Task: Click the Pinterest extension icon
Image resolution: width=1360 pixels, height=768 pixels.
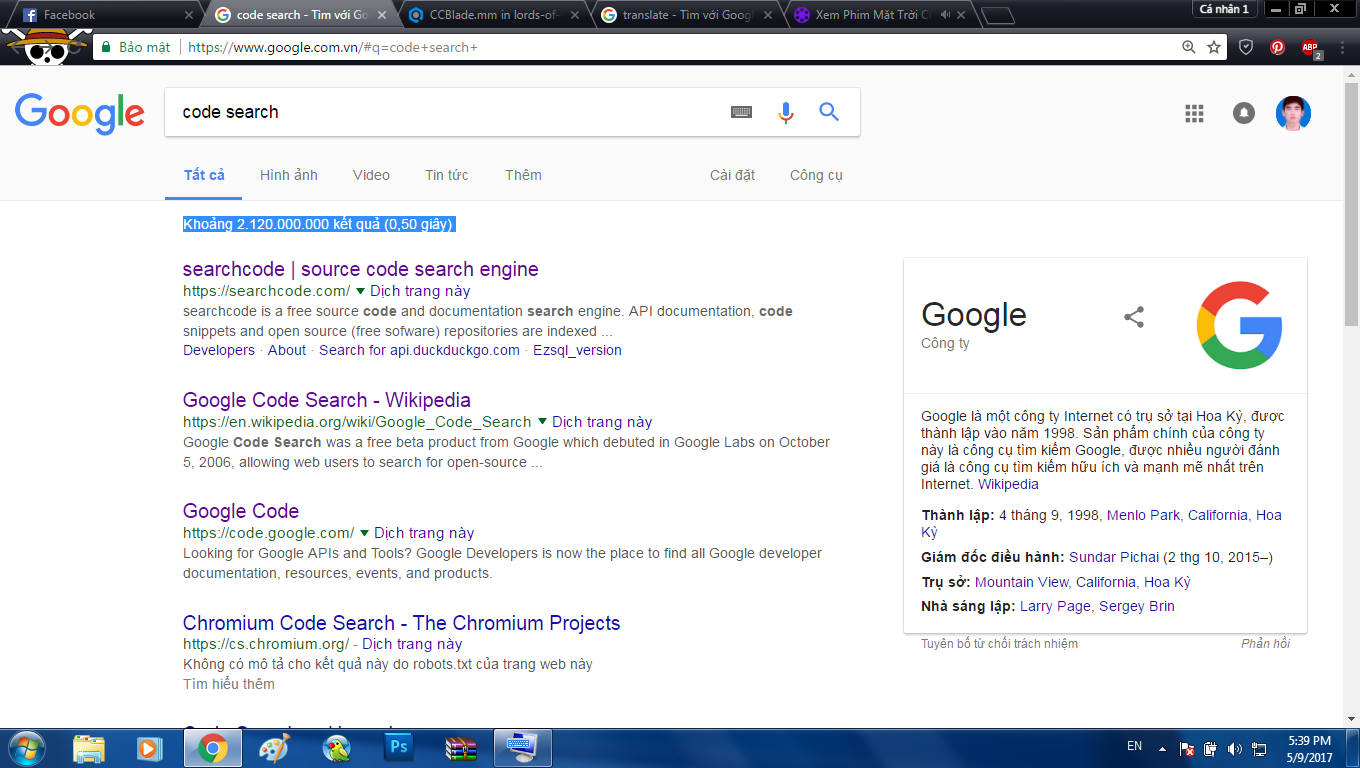Action: (x=1277, y=47)
